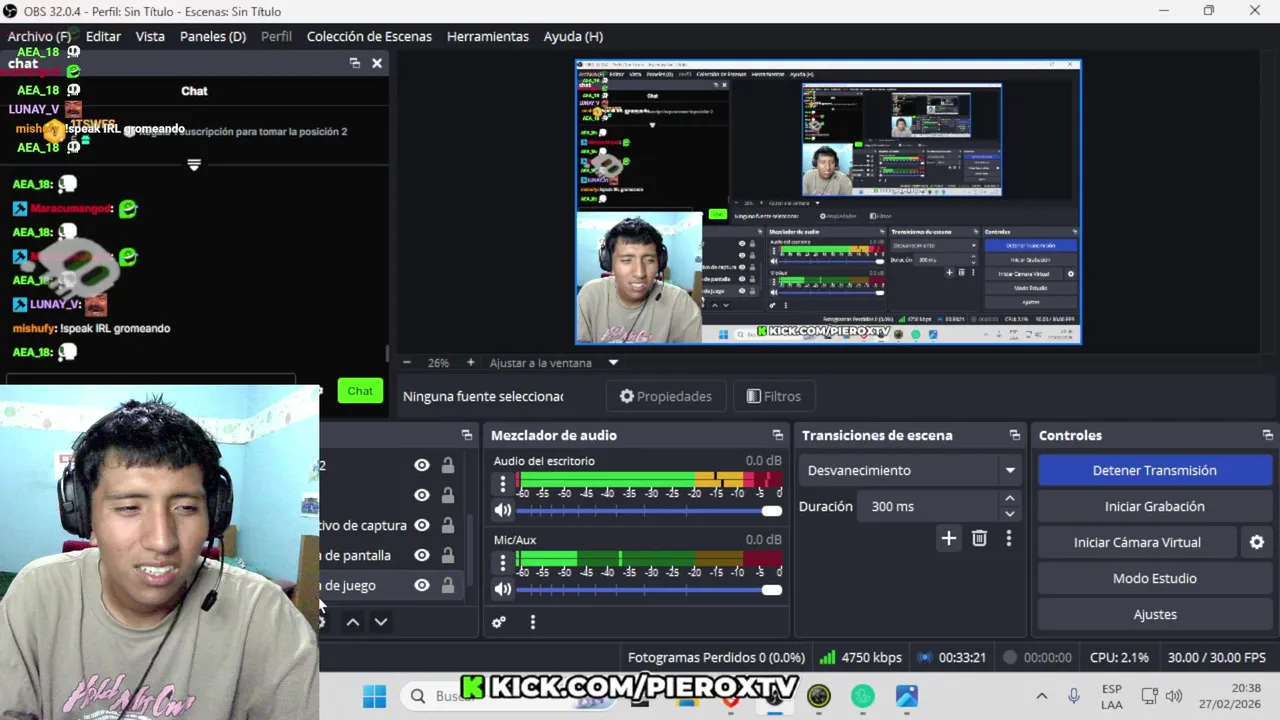1280x720 pixels.
Task: Open the Paneles menu
Action: pos(213,36)
